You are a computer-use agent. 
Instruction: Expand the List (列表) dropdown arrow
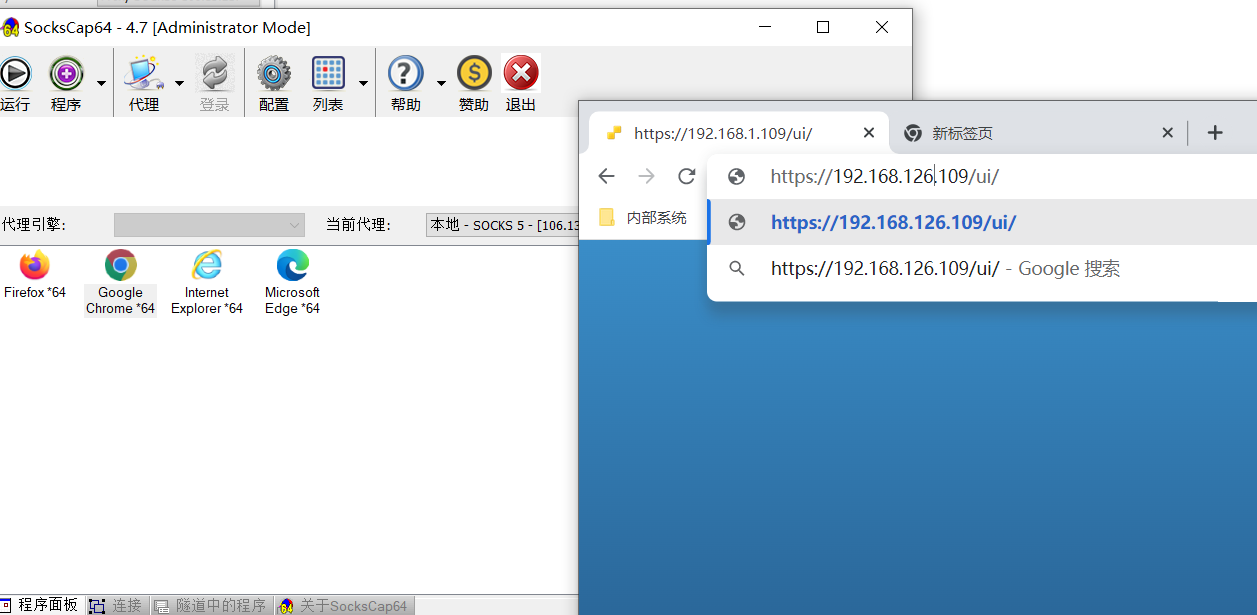coord(363,83)
